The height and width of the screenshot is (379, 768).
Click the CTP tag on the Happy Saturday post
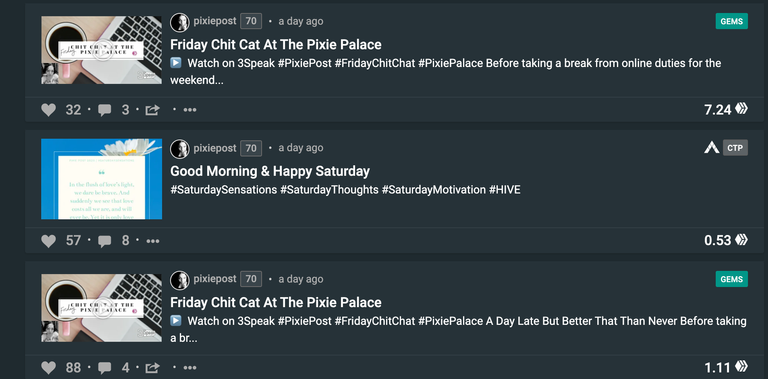pos(735,147)
